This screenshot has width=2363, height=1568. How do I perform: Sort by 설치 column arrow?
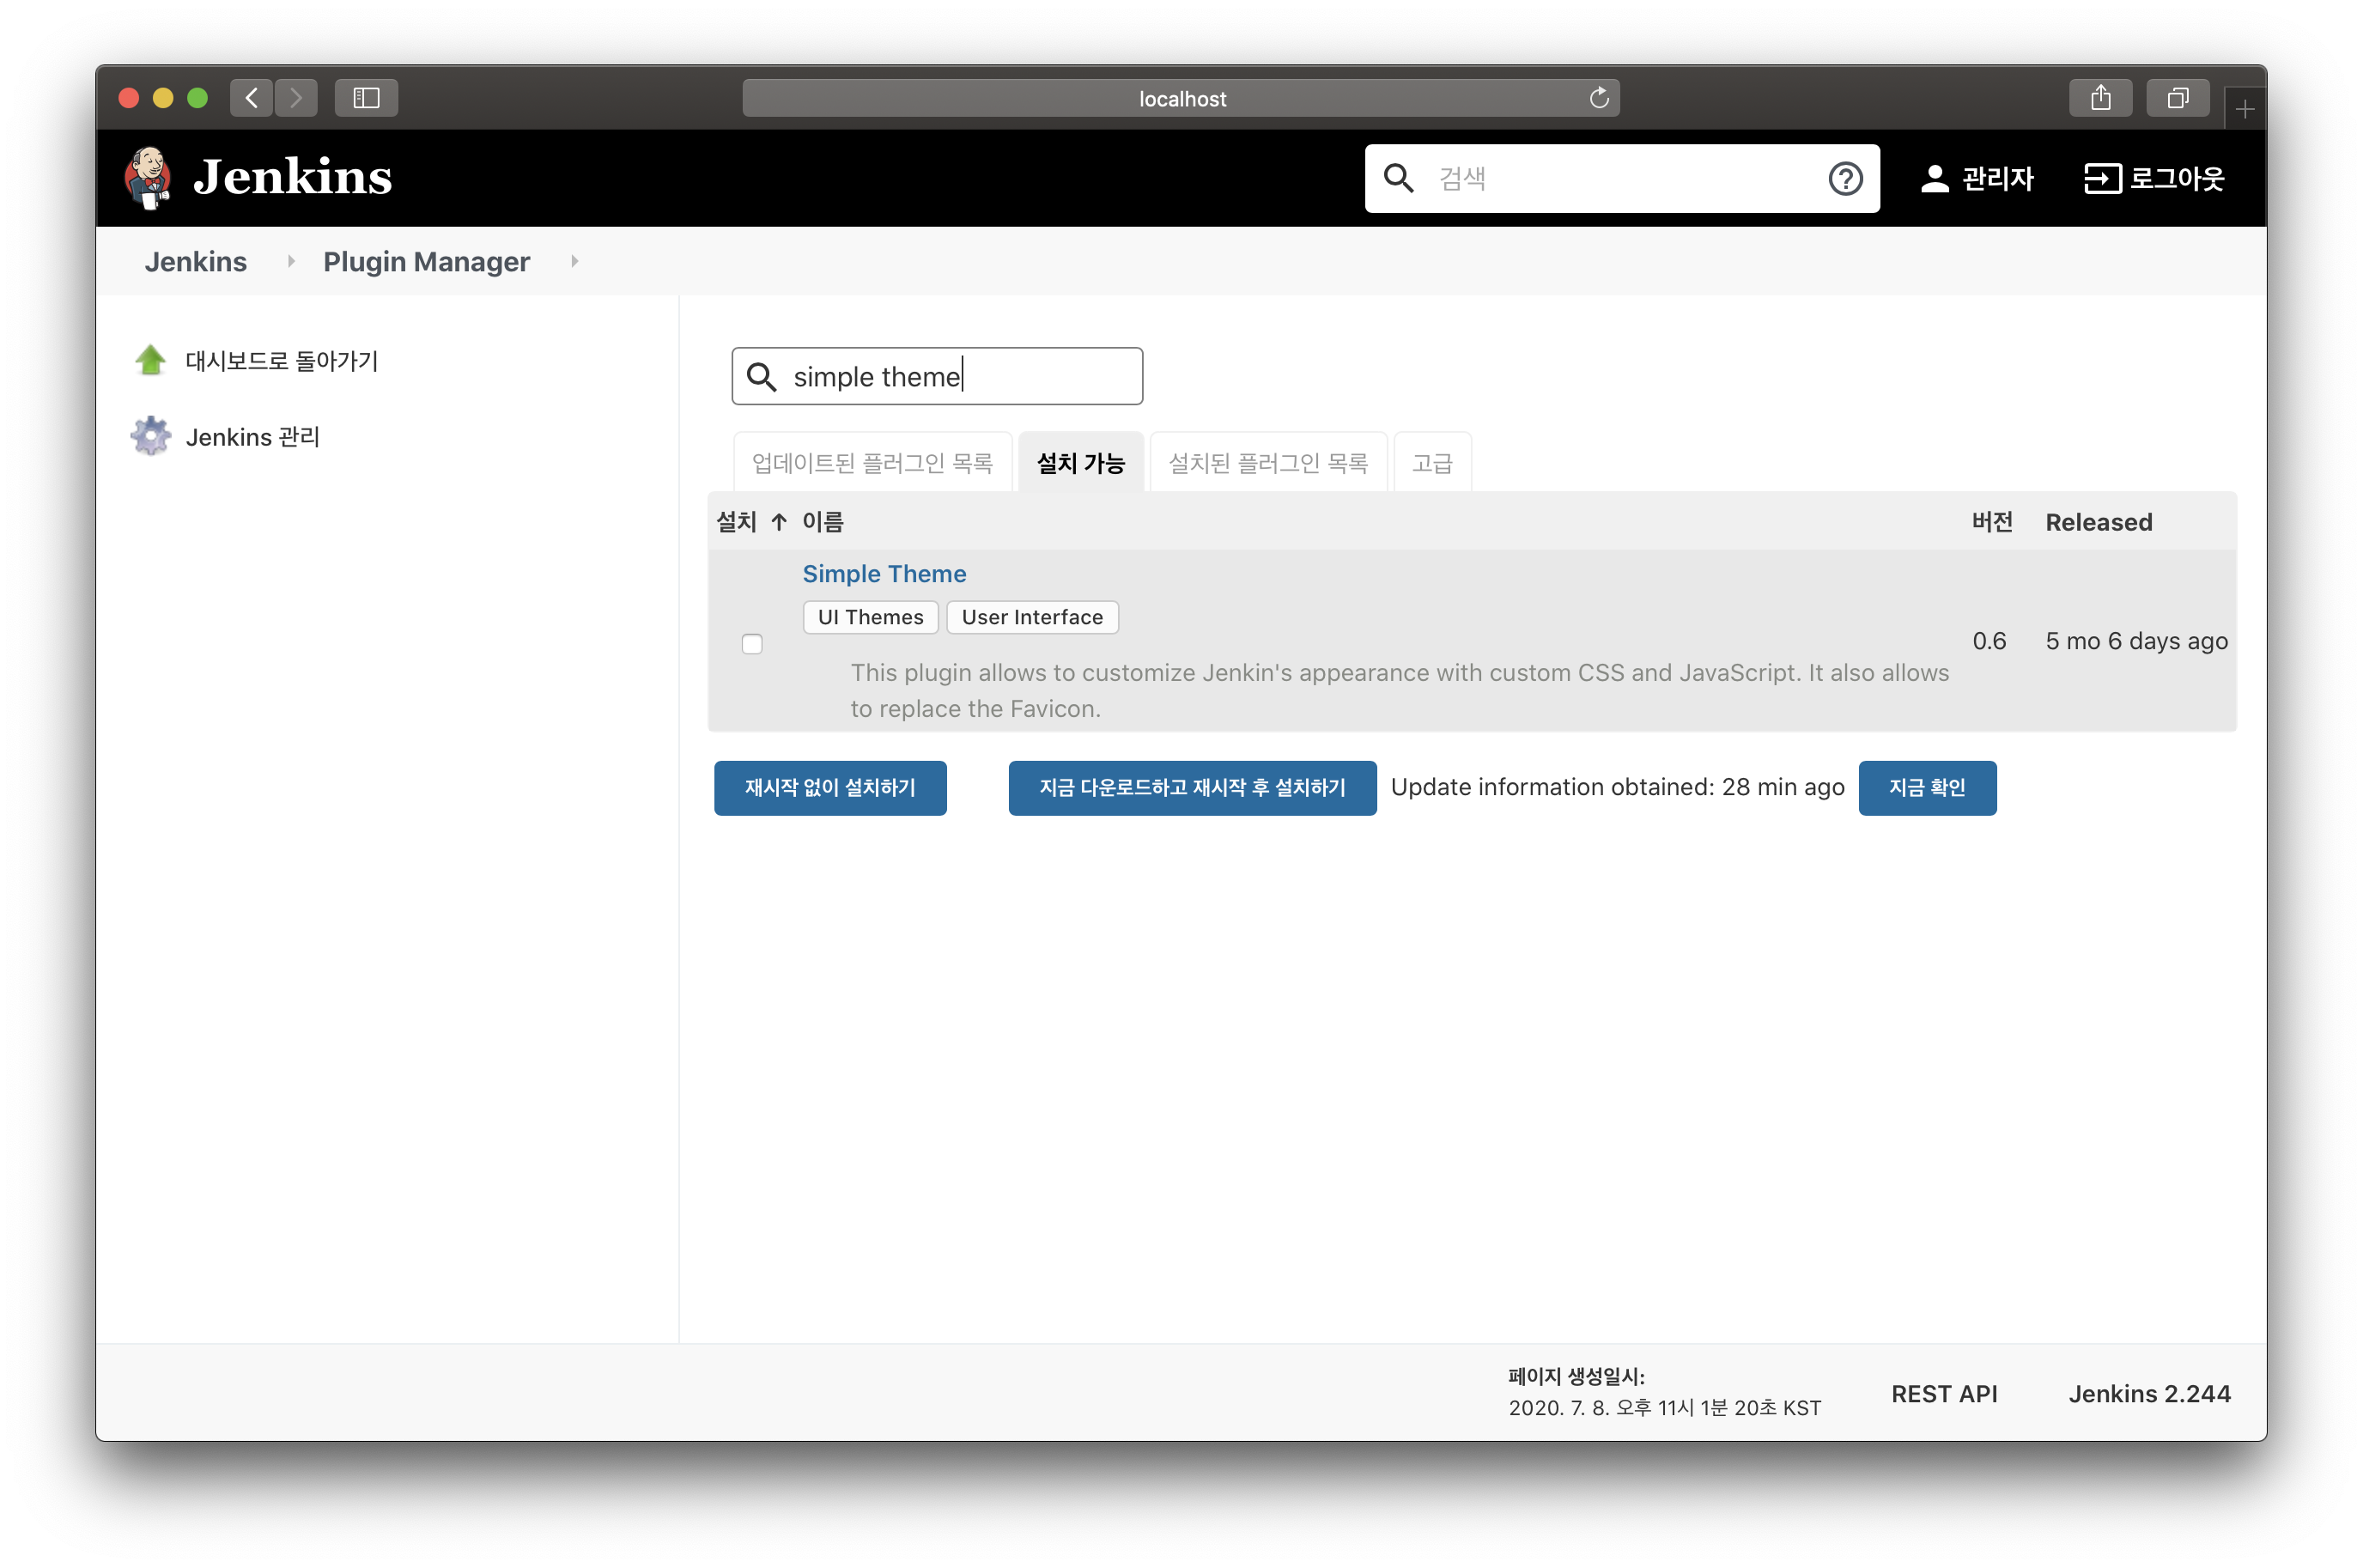coord(778,522)
